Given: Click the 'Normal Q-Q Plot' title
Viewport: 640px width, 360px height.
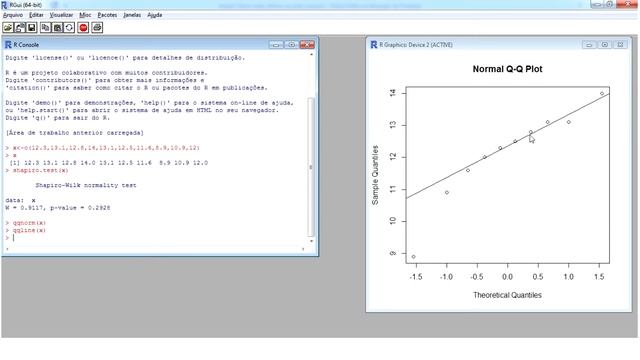Looking at the screenshot, I should coord(507,69).
